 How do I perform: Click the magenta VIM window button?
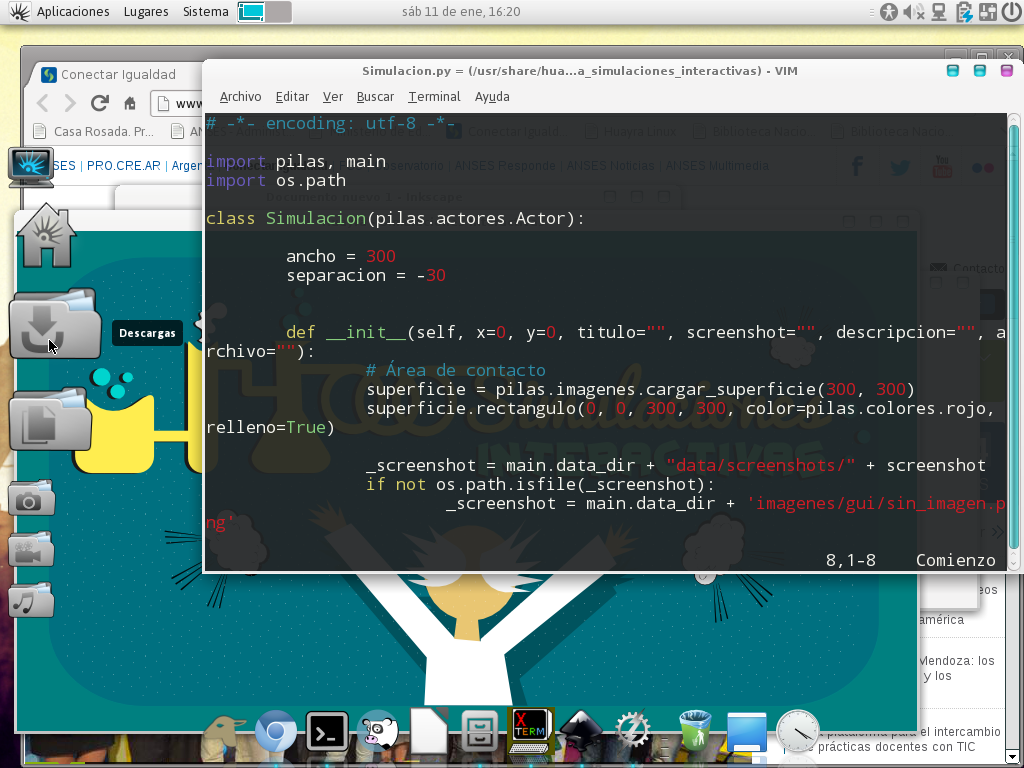pyautogui.click(x=1006, y=71)
